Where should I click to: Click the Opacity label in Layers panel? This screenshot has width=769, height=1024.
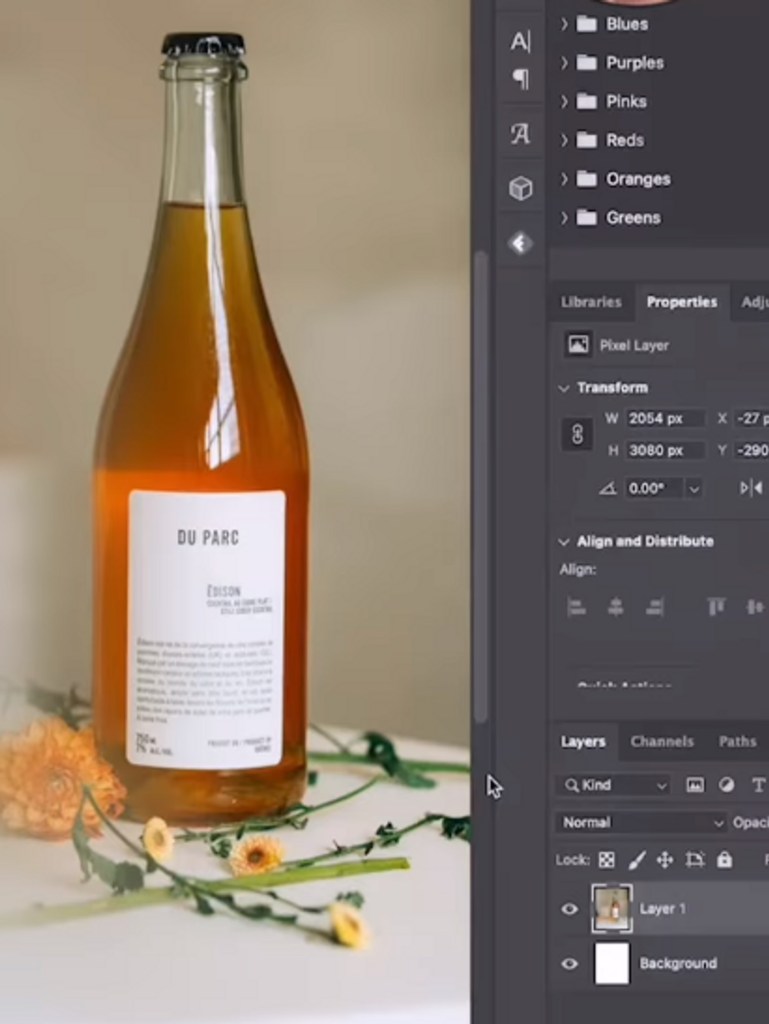point(751,823)
